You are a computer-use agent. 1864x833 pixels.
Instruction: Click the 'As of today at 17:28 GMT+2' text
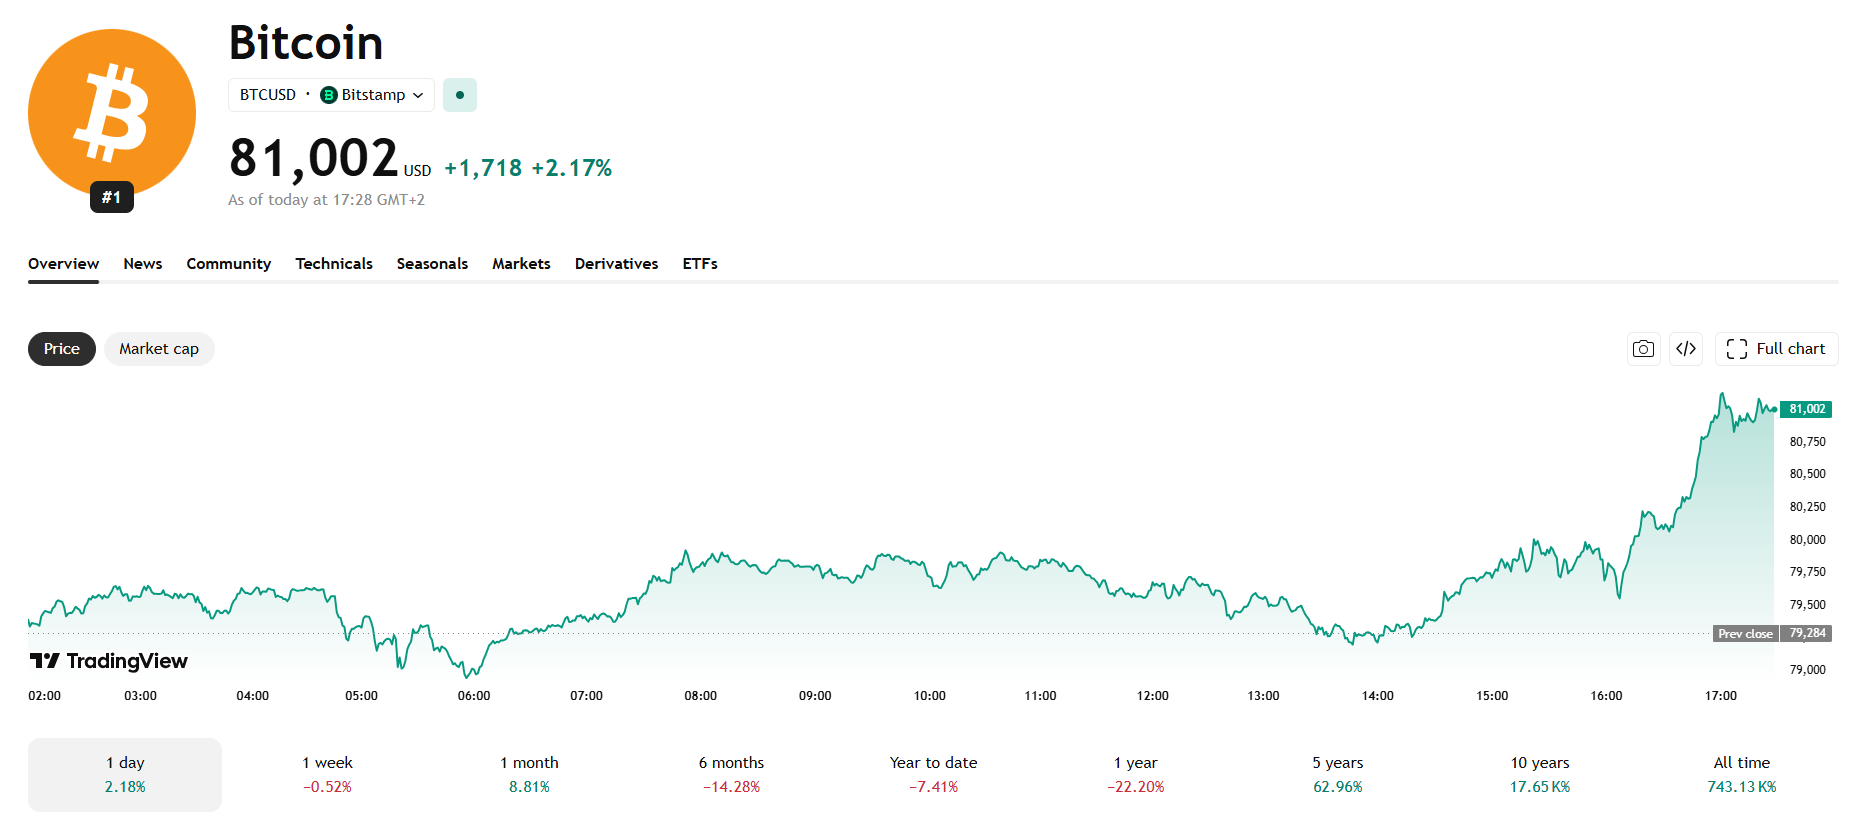(x=326, y=200)
